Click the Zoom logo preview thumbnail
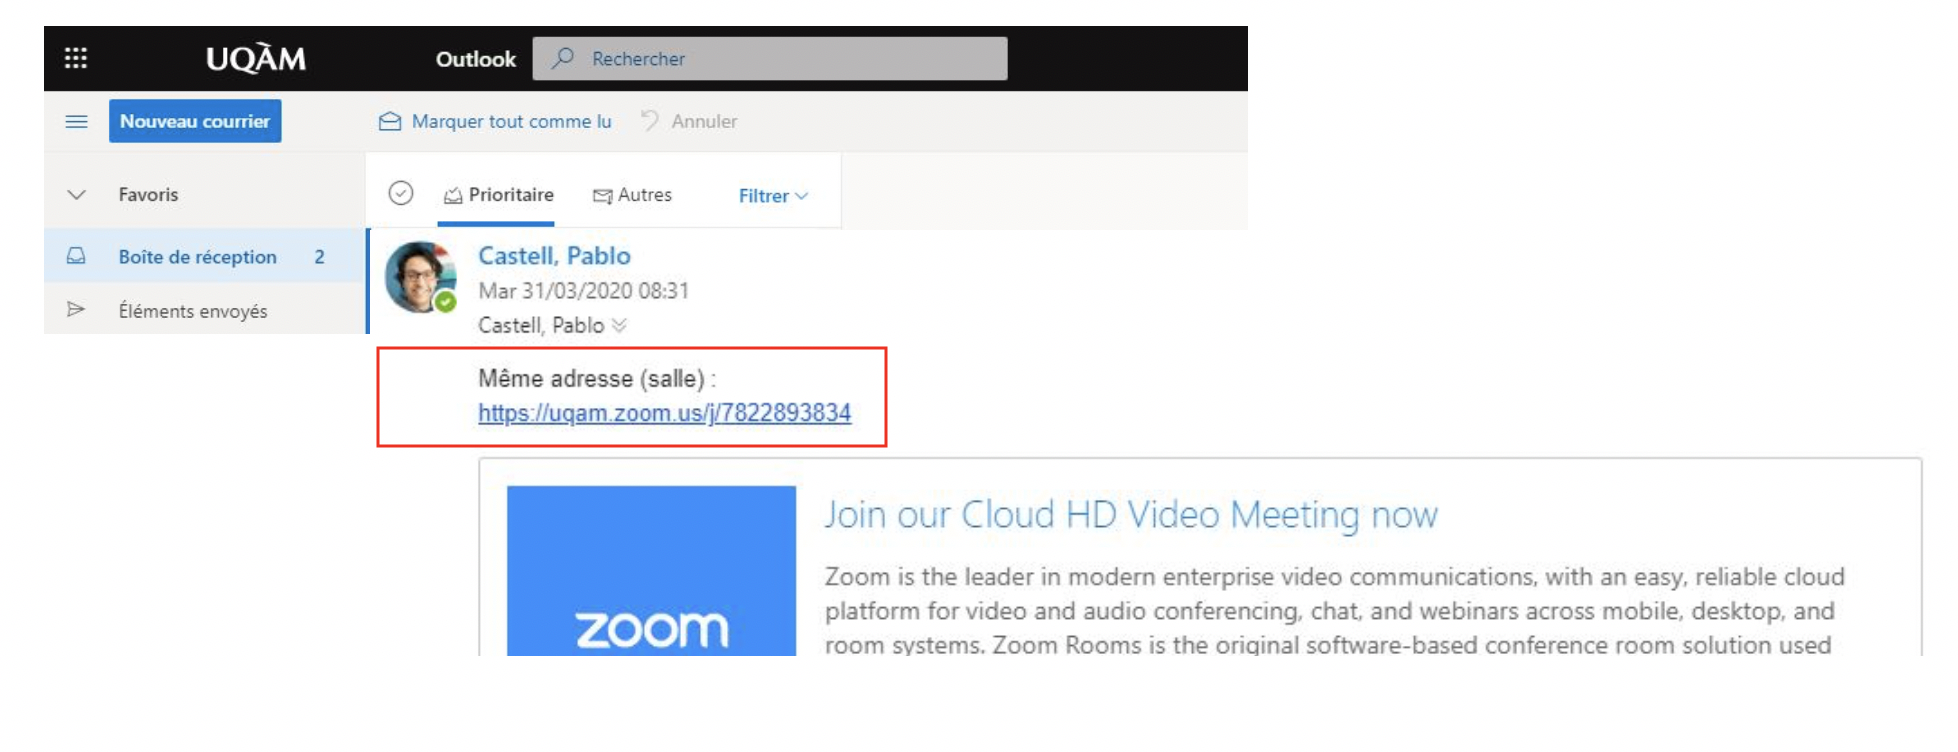 pos(651,571)
